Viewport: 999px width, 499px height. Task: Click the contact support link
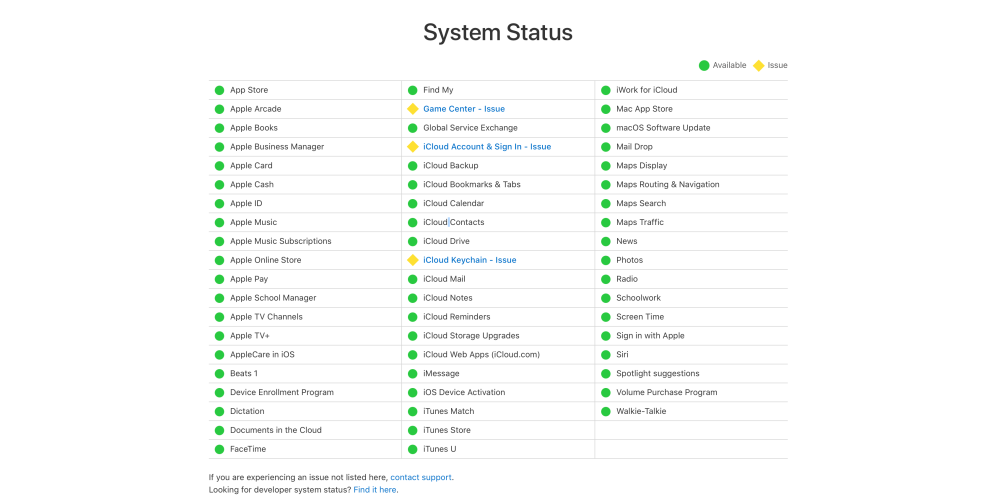coord(421,477)
